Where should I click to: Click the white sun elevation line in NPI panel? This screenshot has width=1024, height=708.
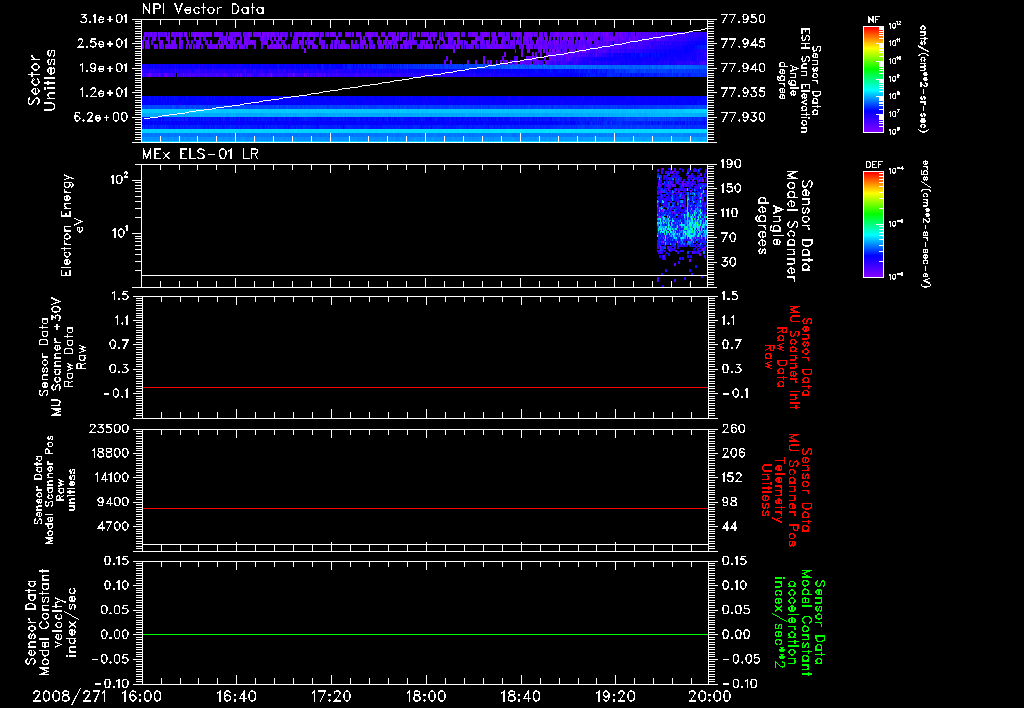pos(424,74)
